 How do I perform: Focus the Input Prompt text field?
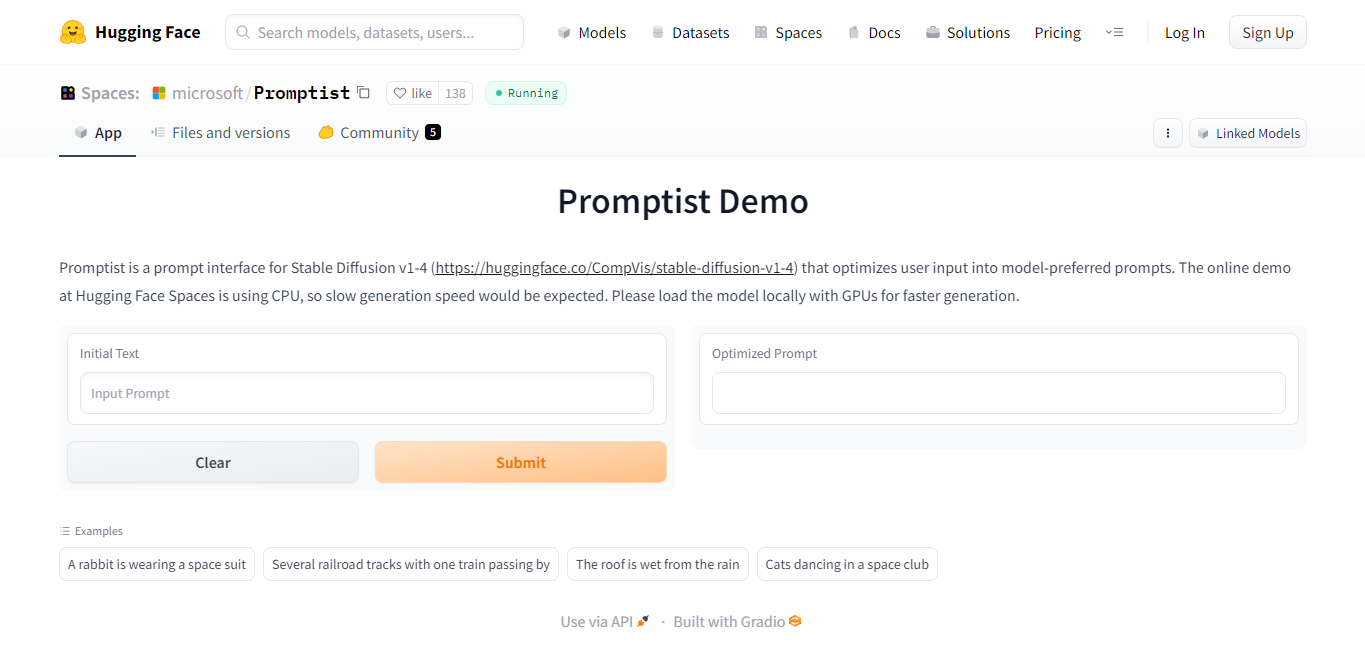click(367, 393)
